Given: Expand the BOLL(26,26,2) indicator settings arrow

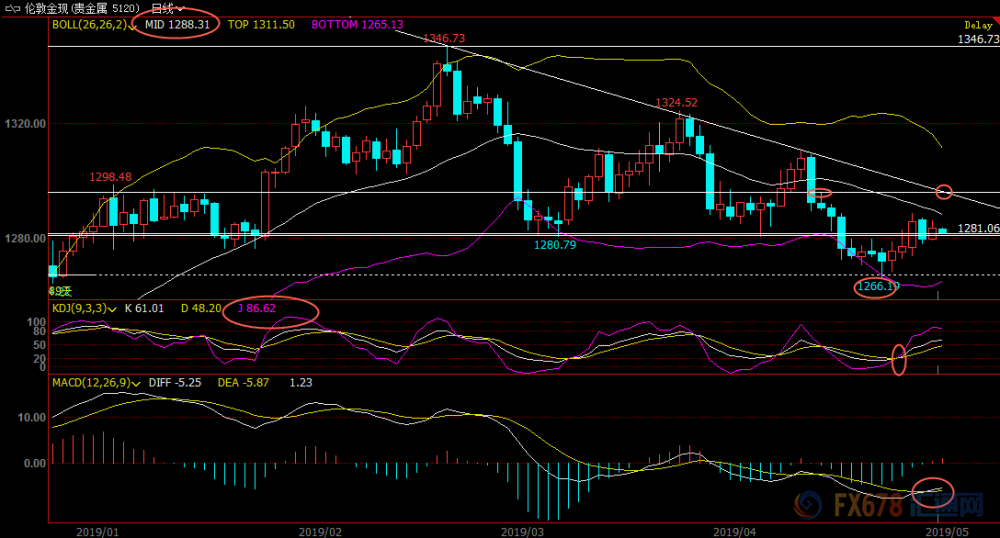Looking at the screenshot, I should click(132, 25).
